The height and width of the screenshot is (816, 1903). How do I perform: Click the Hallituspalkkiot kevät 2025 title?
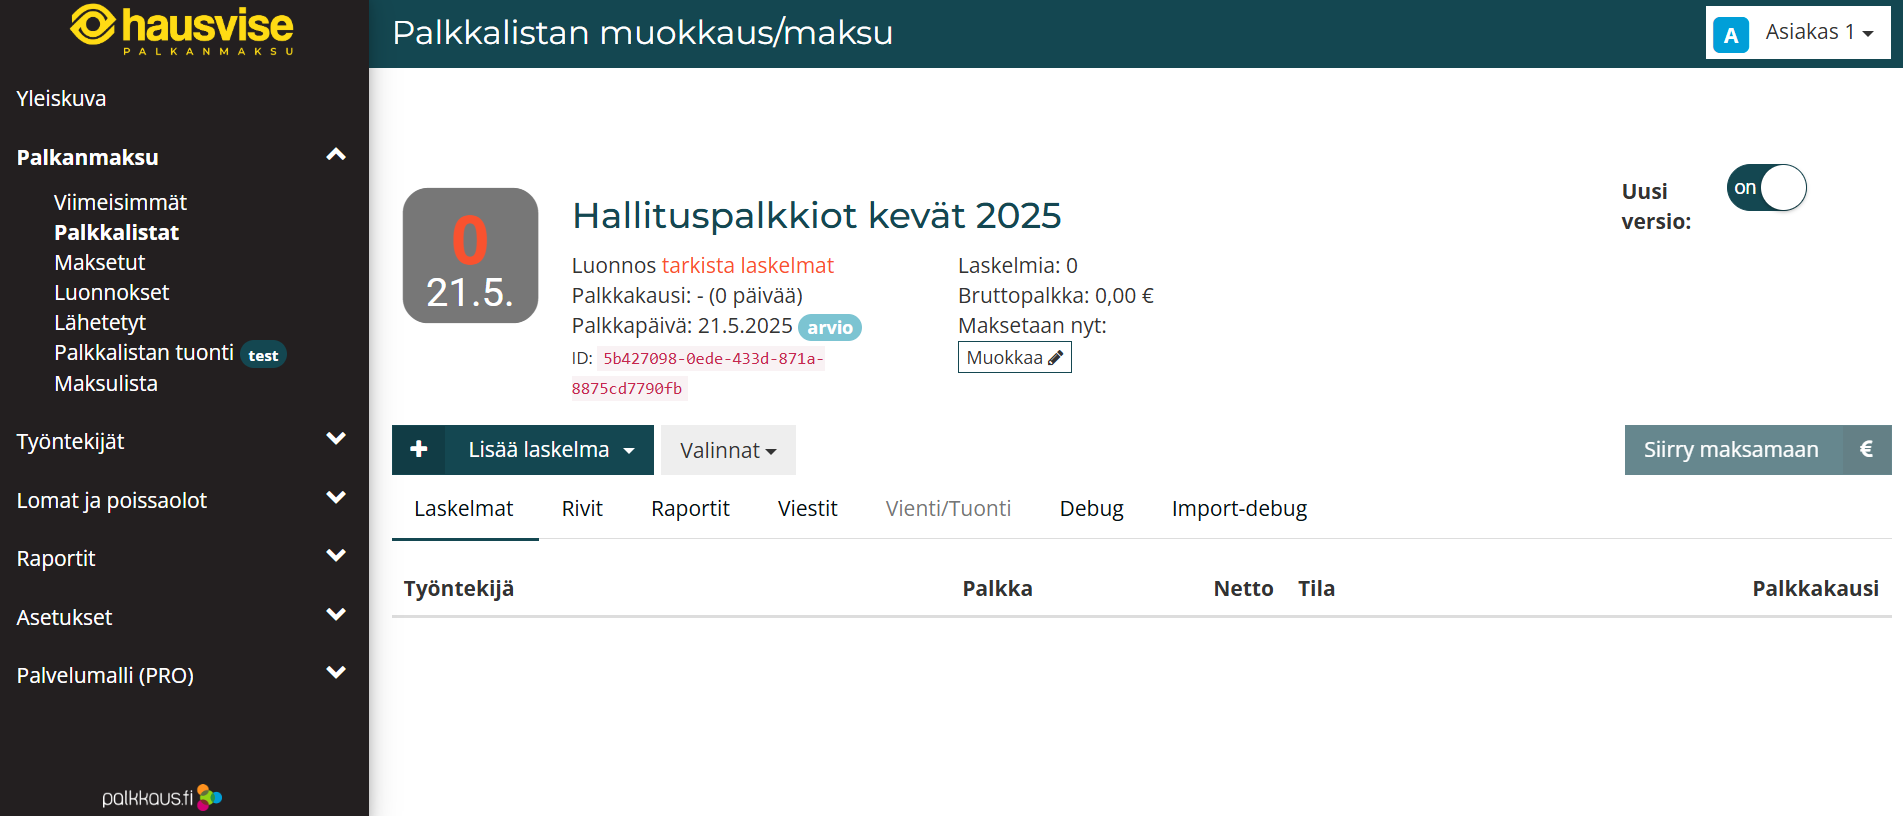click(x=816, y=215)
